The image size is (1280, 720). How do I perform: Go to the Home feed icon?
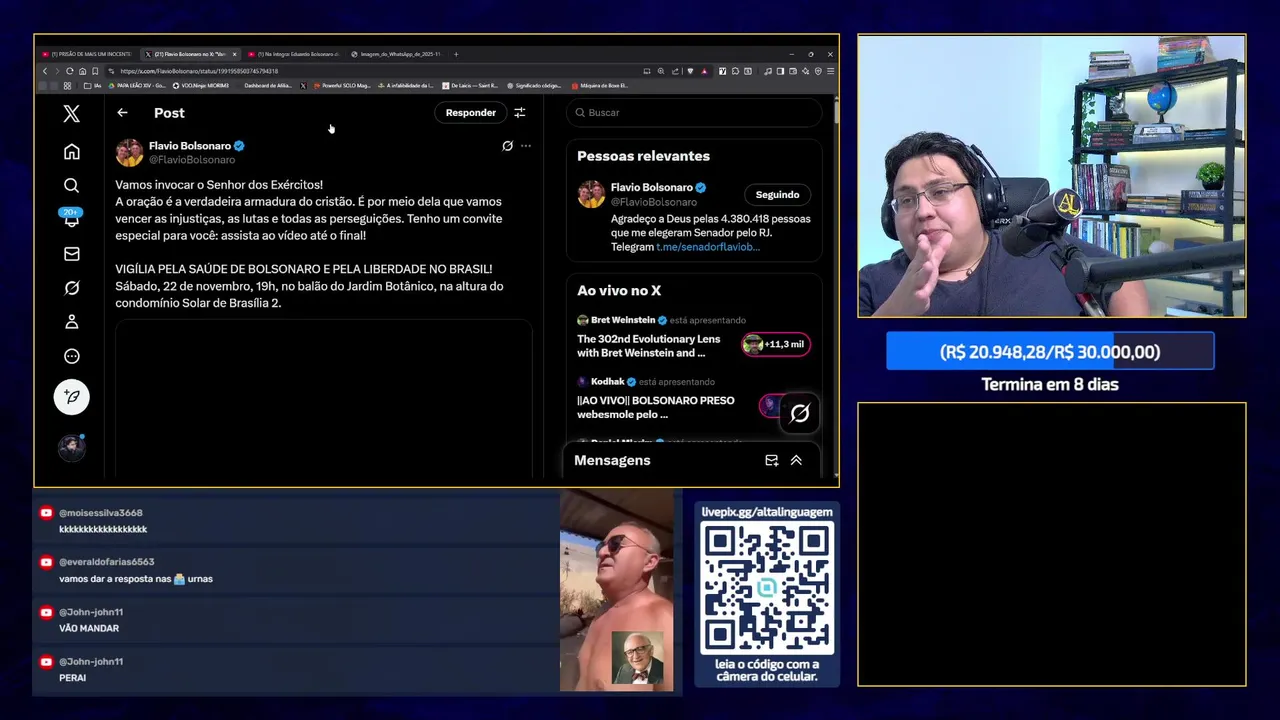(71, 152)
